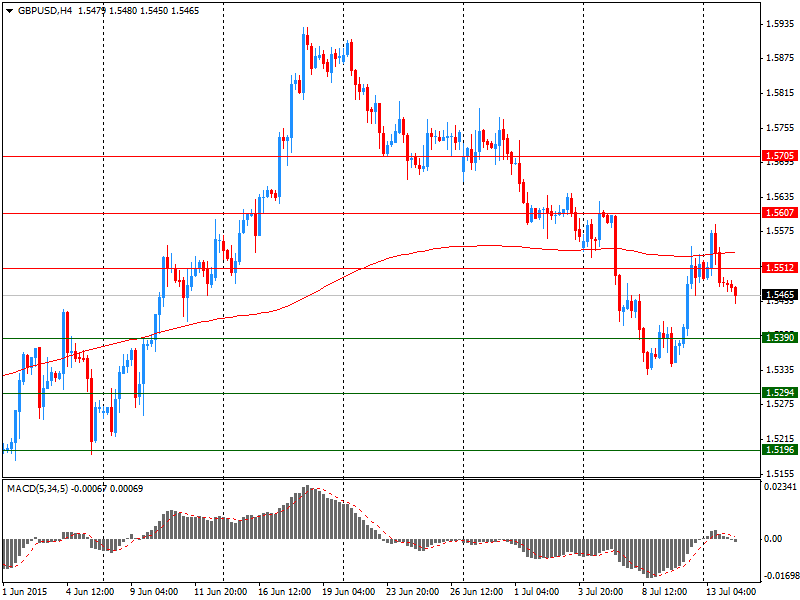Click the 23 Jun 20:00 time label
This screenshot has width=800, height=600.
[x=412, y=592]
